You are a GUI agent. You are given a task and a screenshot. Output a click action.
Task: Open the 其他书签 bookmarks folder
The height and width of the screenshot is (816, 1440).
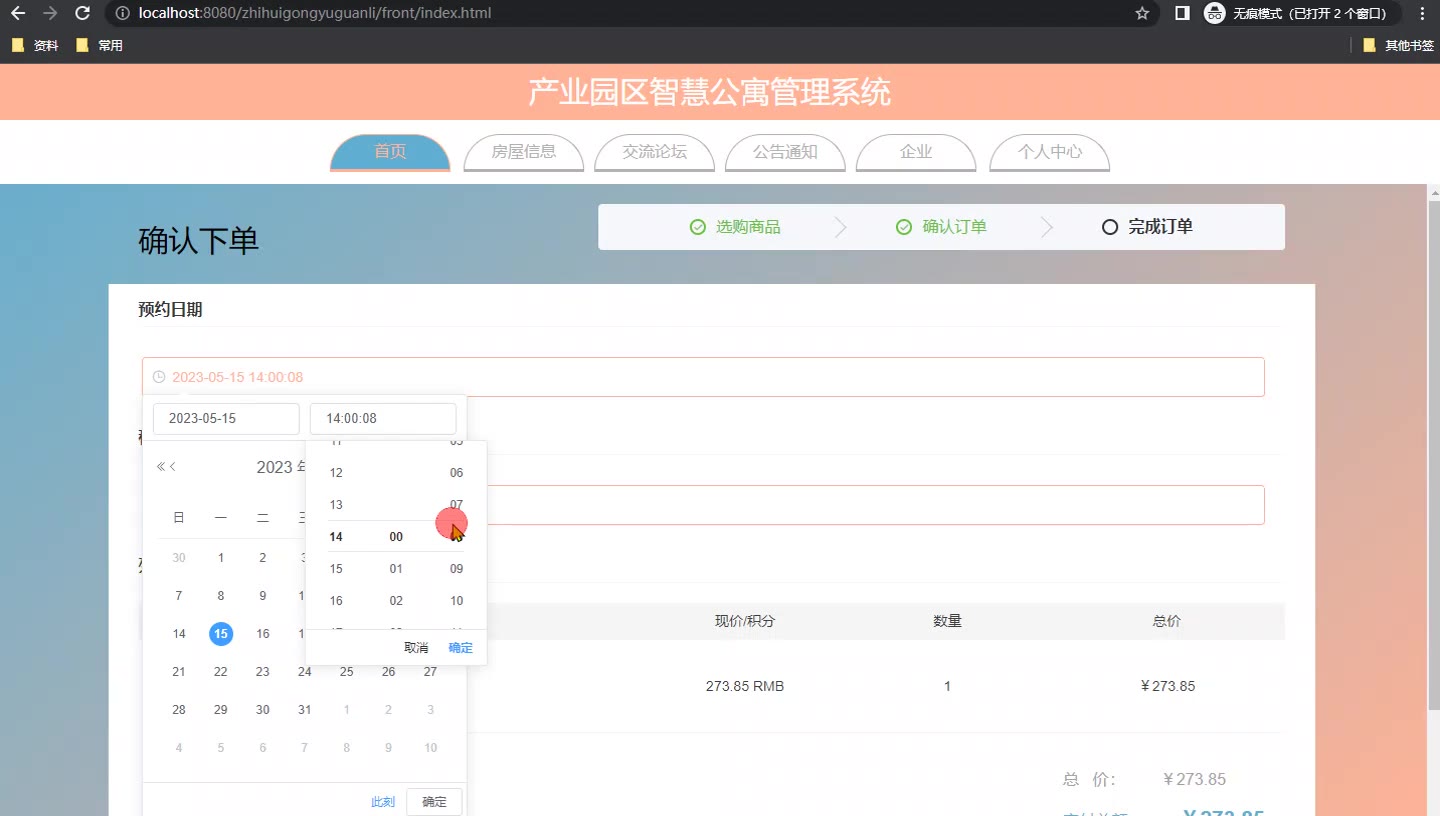tap(1398, 45)
